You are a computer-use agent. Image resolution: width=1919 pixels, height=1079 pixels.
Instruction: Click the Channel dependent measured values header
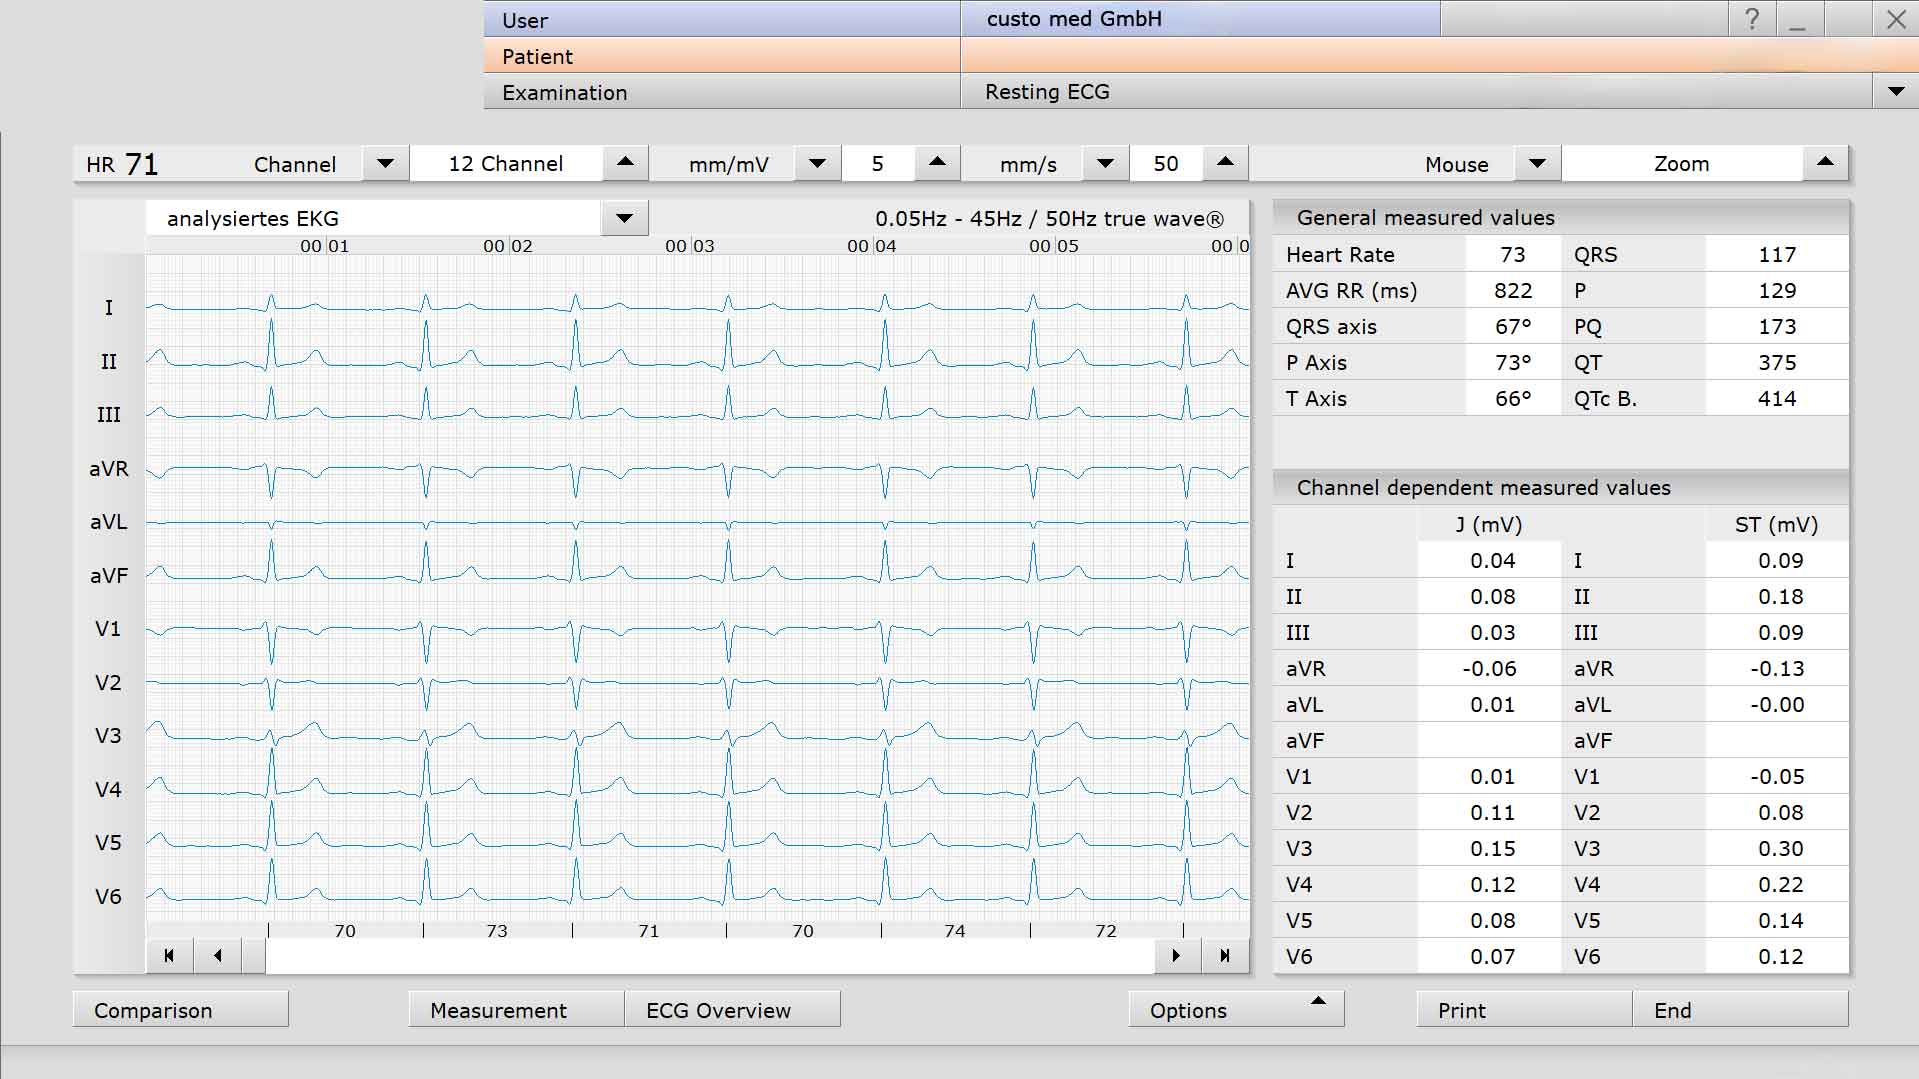(x=1561, y=488)
